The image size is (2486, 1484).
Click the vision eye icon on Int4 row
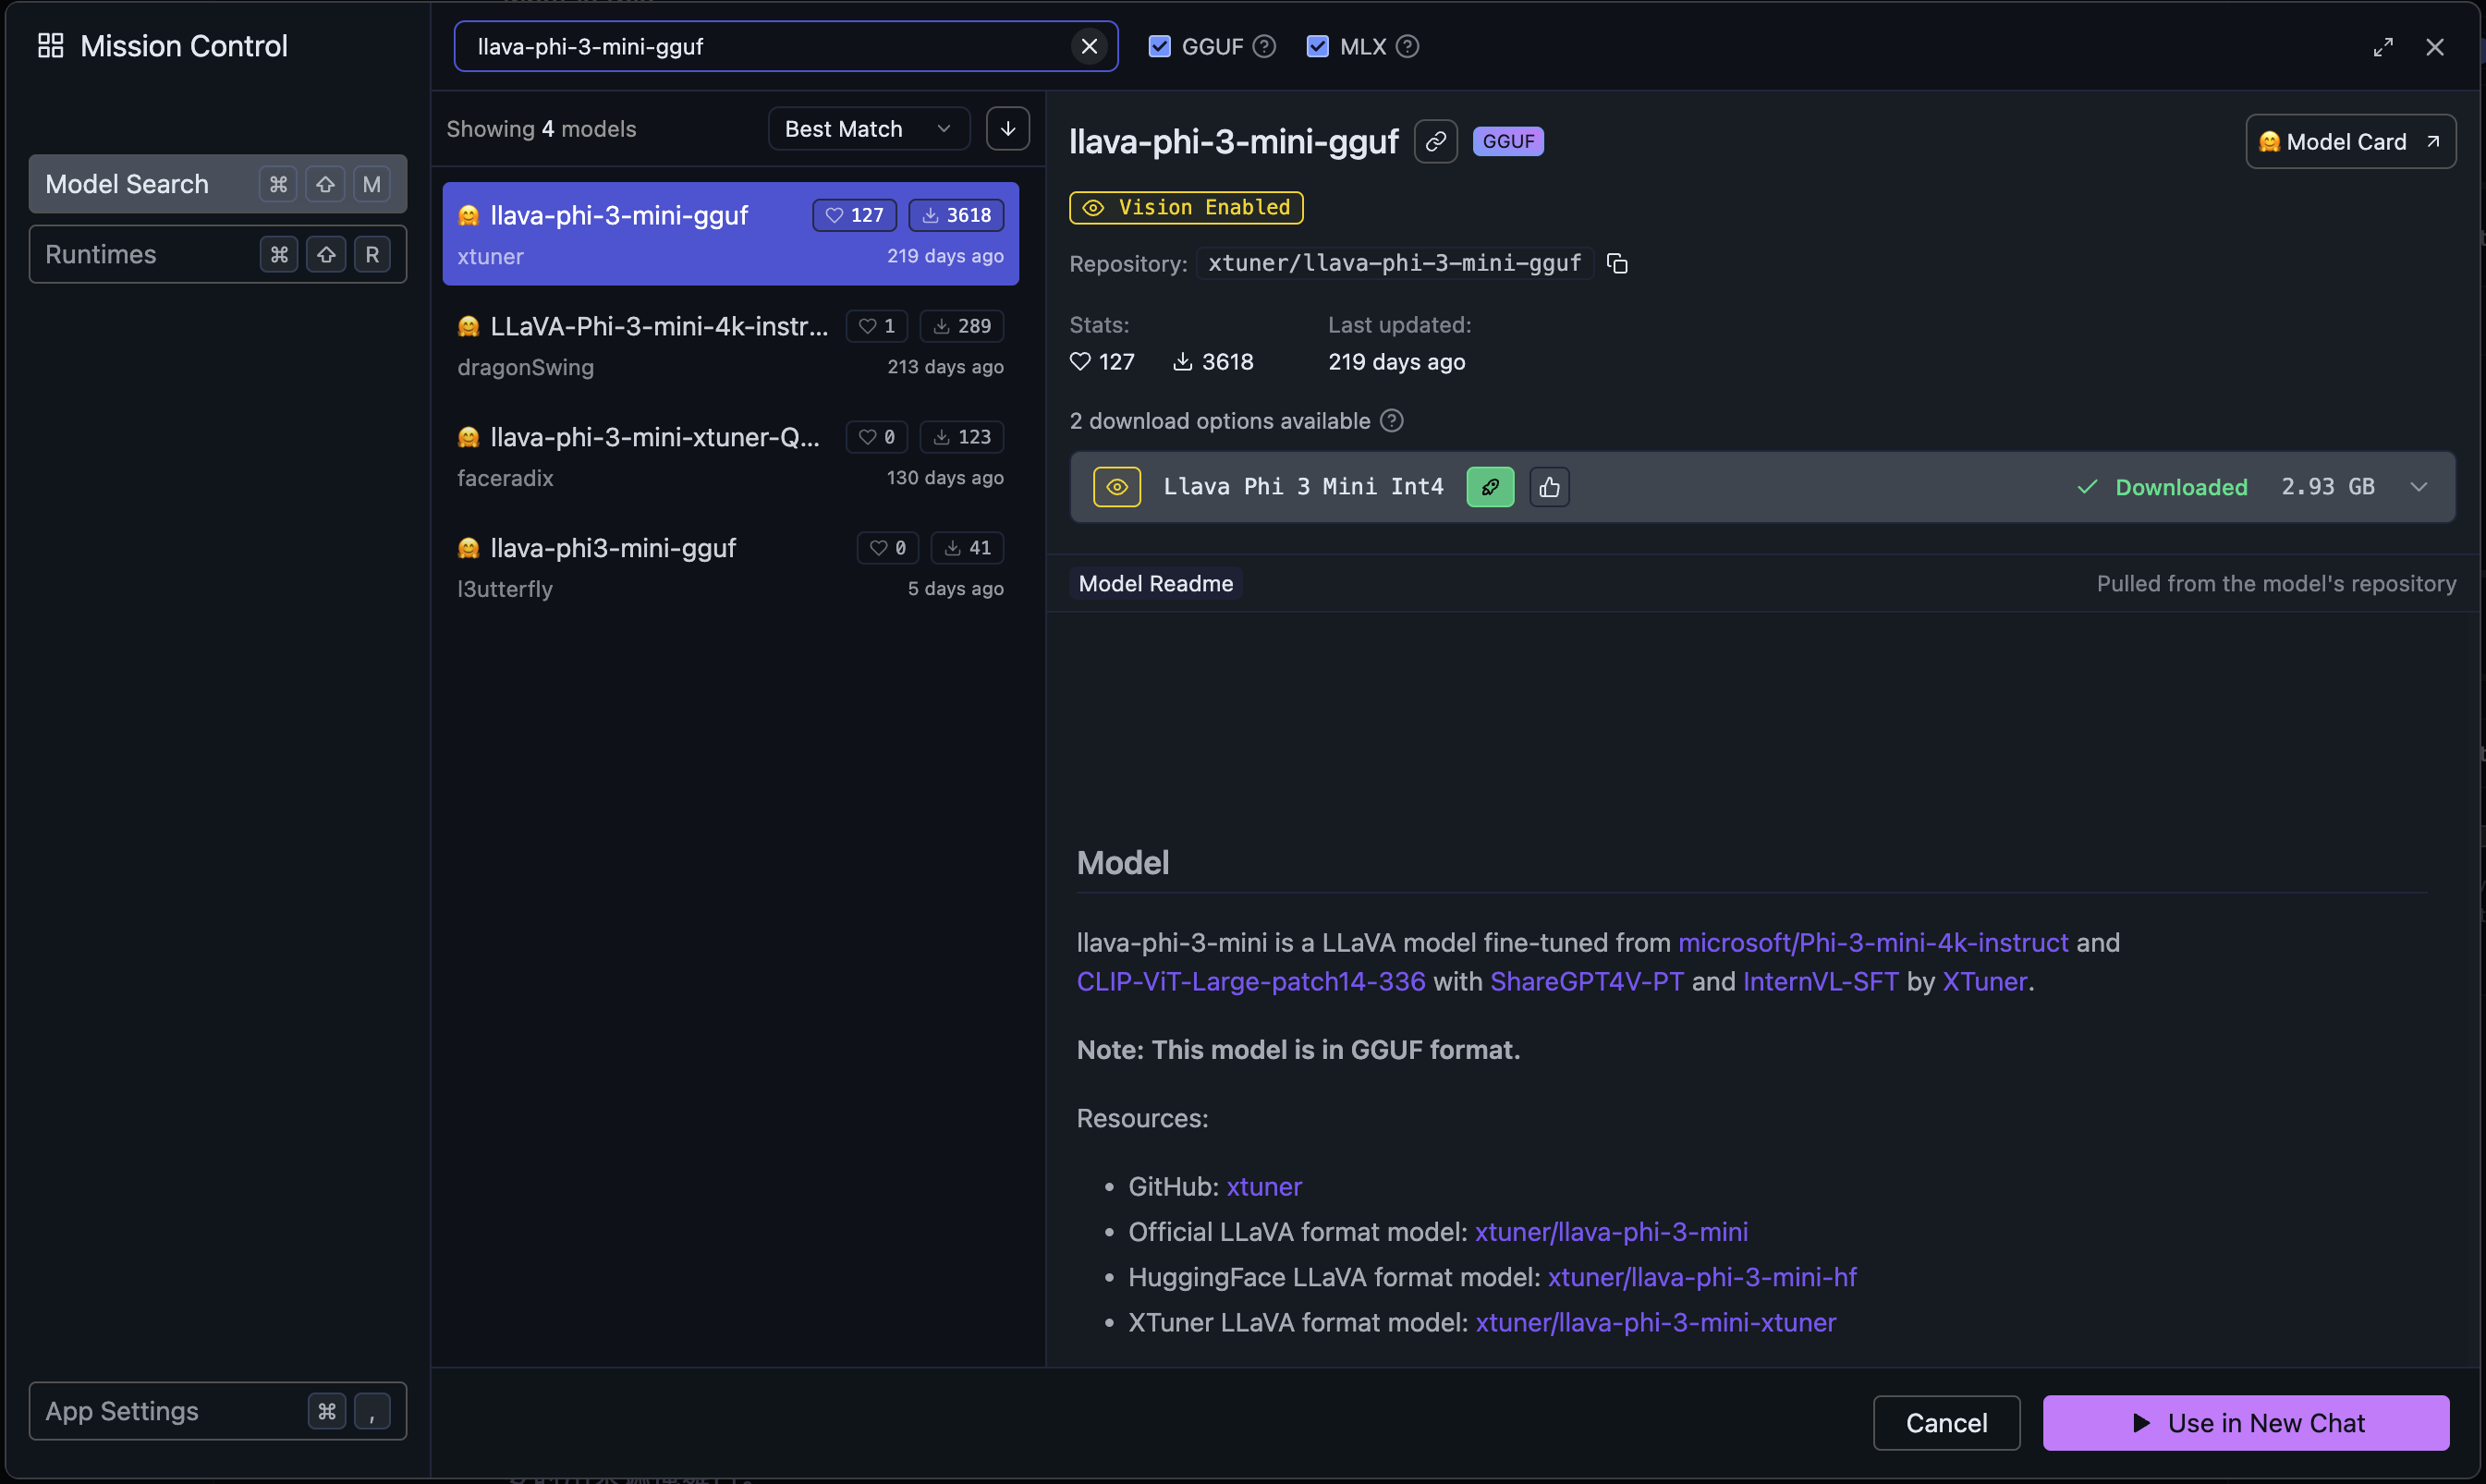[x=1116, y=487]
